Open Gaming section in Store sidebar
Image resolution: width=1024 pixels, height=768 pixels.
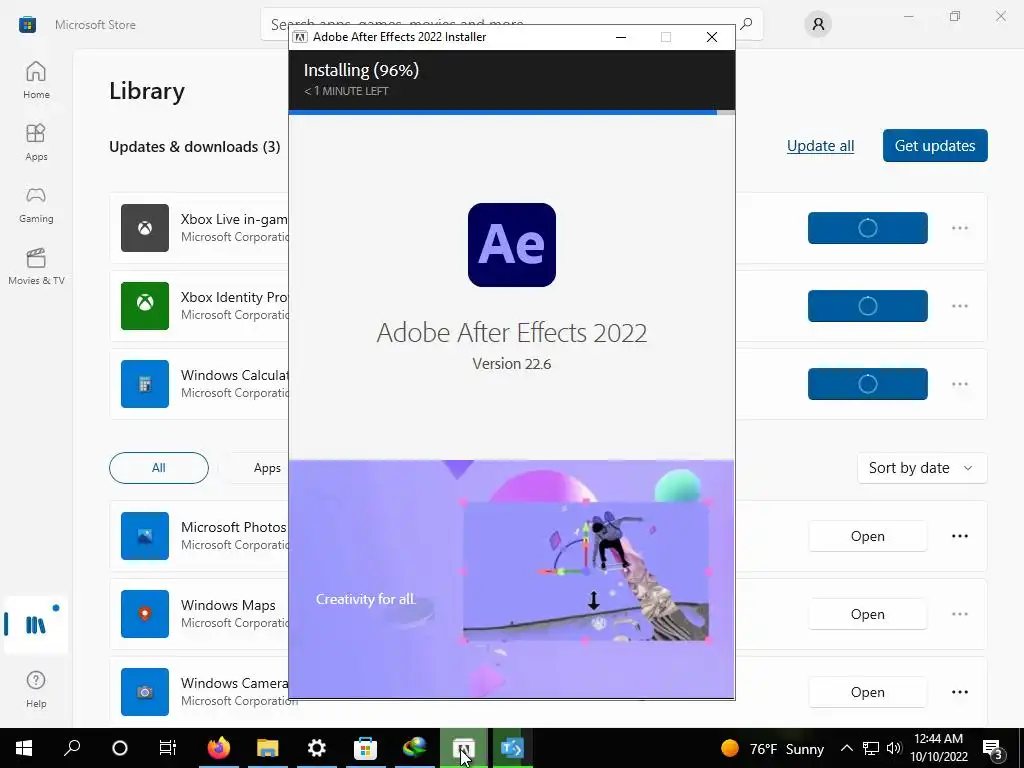click(x=36, y=204)
